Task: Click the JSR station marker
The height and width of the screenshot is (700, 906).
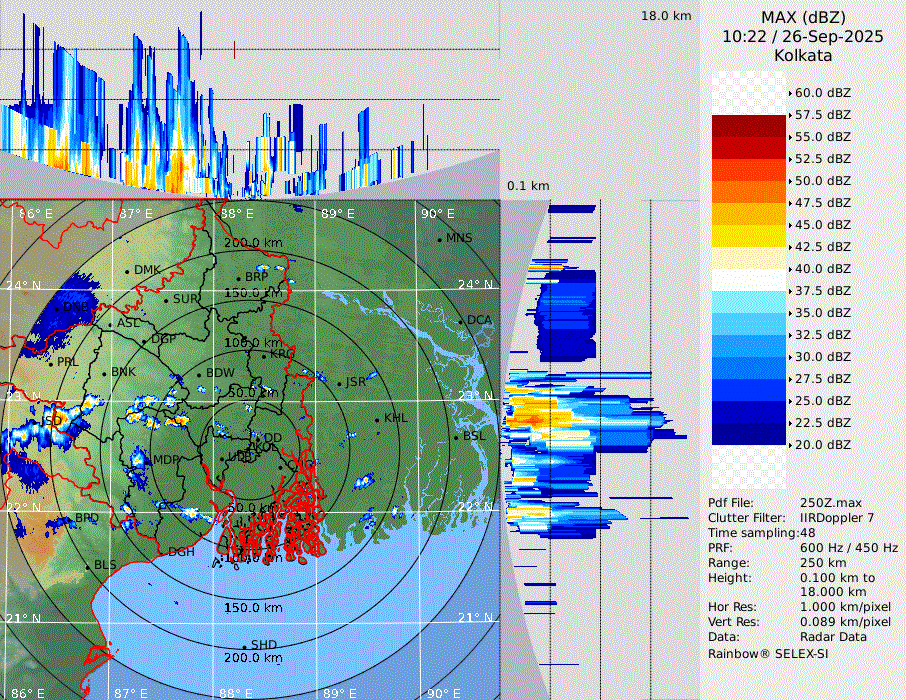Action: point(338,383)
